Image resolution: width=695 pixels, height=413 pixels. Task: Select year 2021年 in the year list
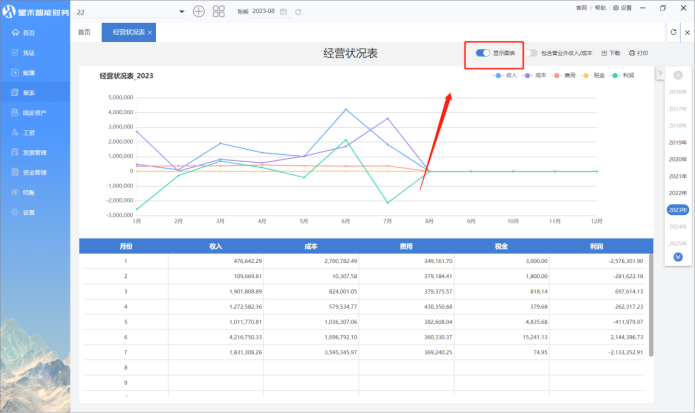tap(678, 176)
